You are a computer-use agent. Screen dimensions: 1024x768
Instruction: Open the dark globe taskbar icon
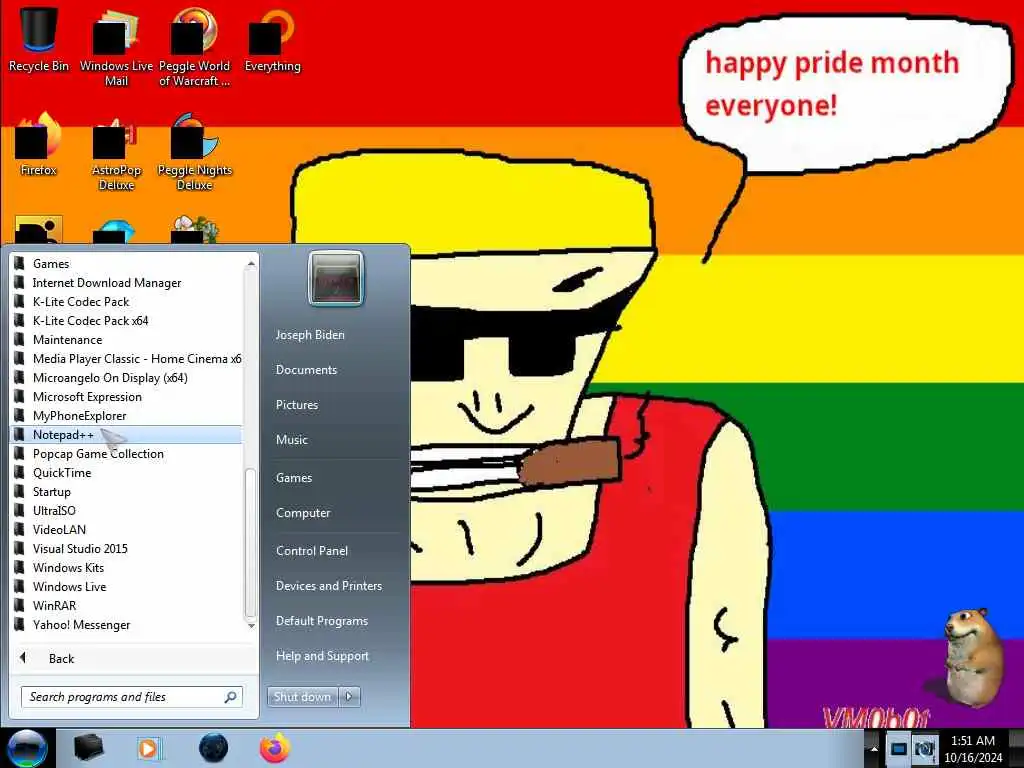[x=213, y=748]
